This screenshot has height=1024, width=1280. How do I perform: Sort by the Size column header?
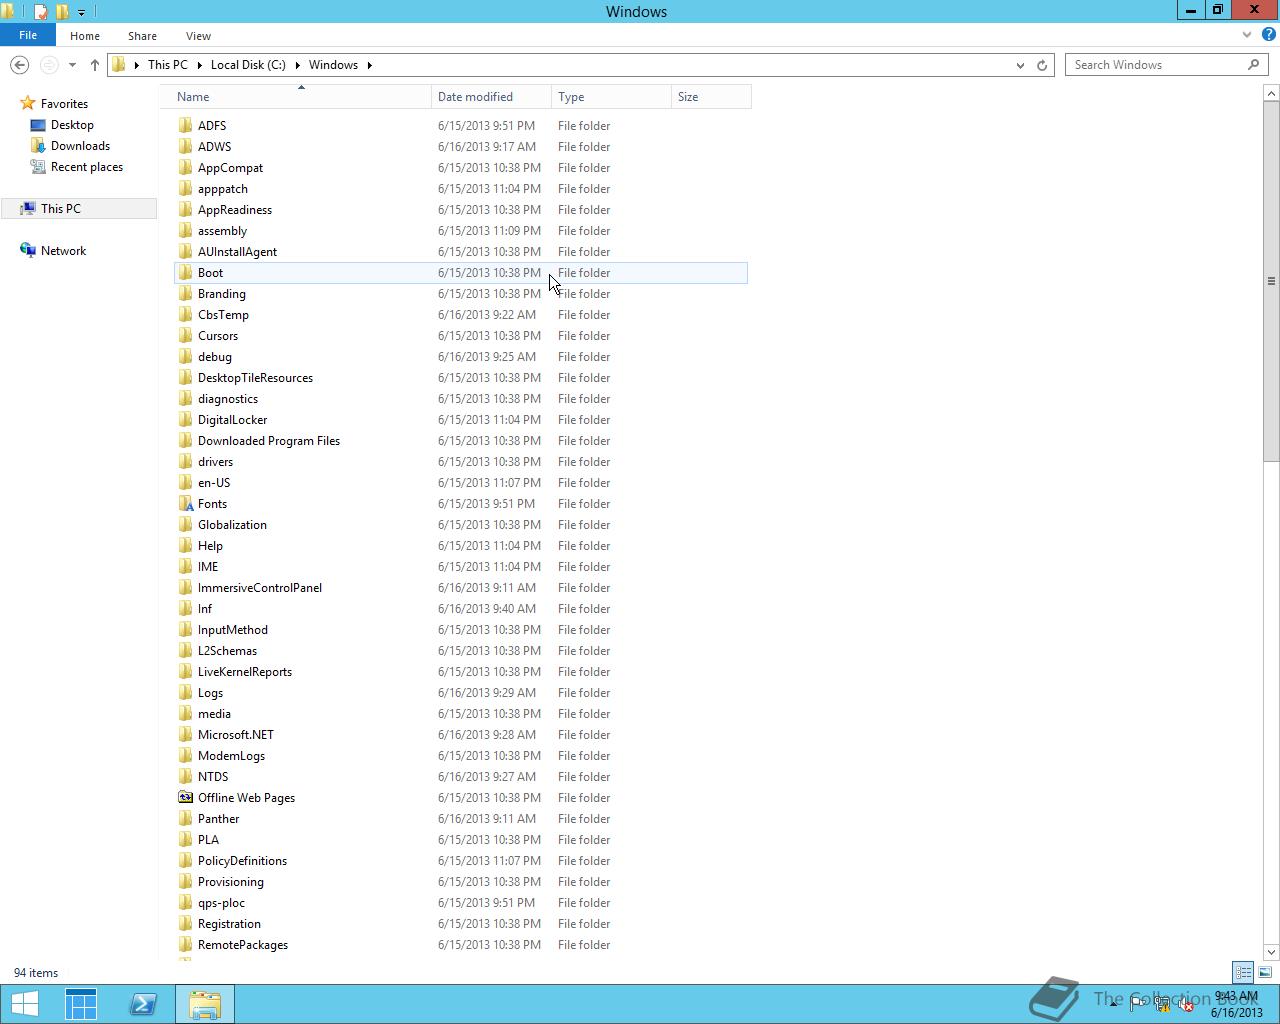point(712,97)
